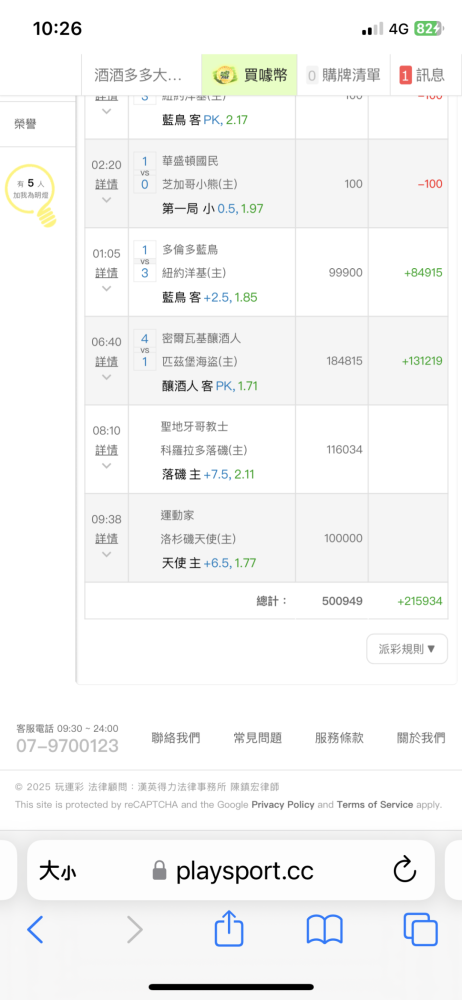Expand 詳情 for the 02:20 game
462x1000 pixels.
coord(107,184)
